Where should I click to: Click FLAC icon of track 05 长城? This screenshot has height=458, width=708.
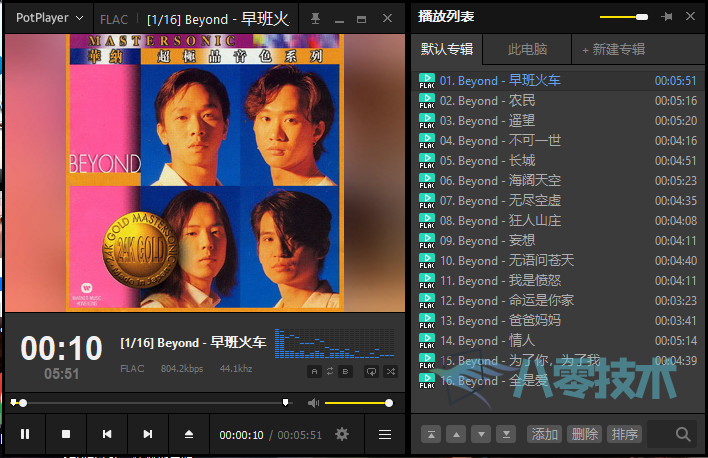tap(427, 161)
